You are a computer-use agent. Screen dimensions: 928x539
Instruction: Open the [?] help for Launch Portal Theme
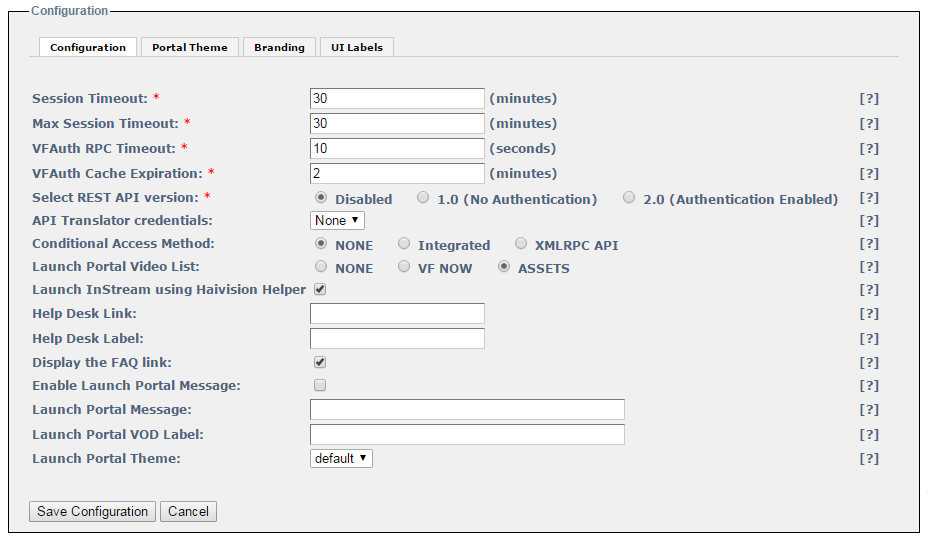click(x=869, y=459)
